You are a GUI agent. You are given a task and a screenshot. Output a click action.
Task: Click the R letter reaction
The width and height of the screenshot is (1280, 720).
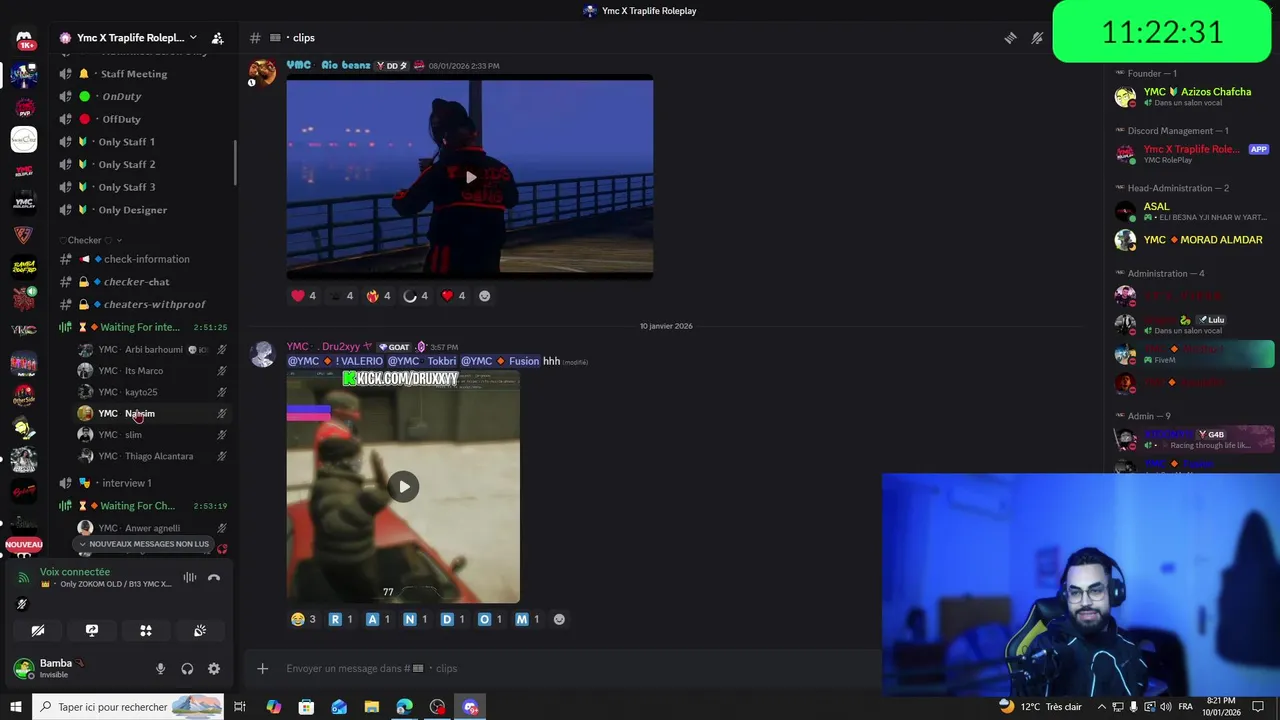click(x=341, y=619)
